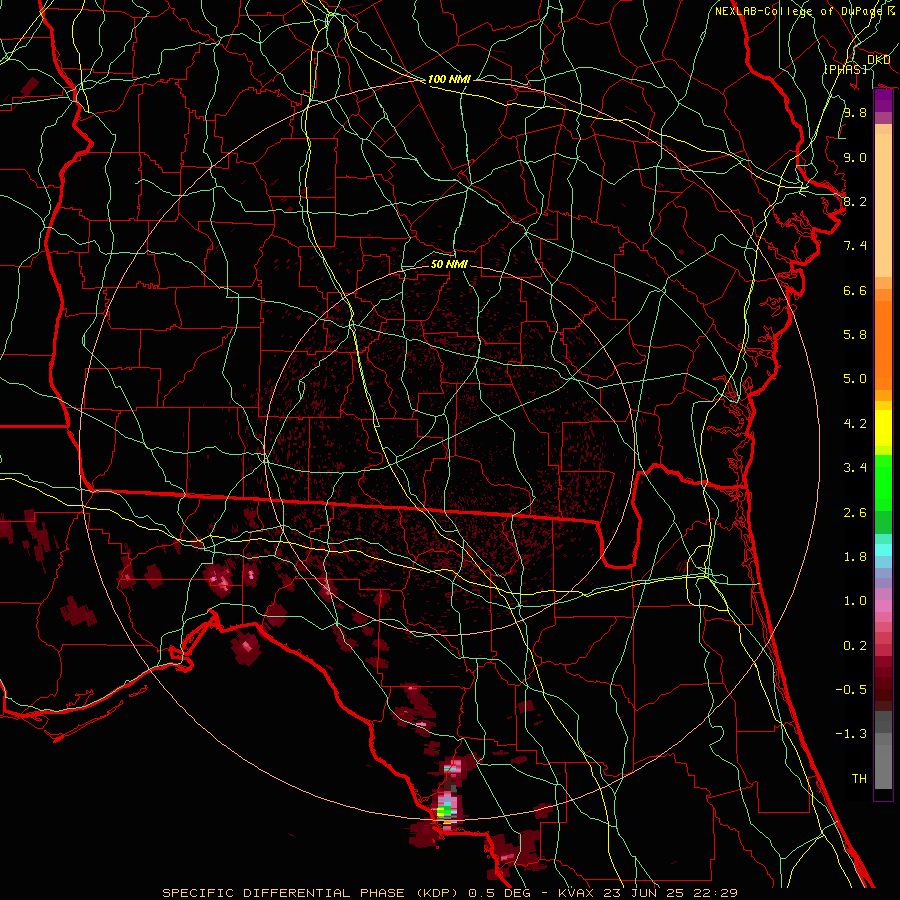This screenshot has height=900, width=900.
Task: Click the 7.4 value on the color scale
Action: (x=855, y=246)
